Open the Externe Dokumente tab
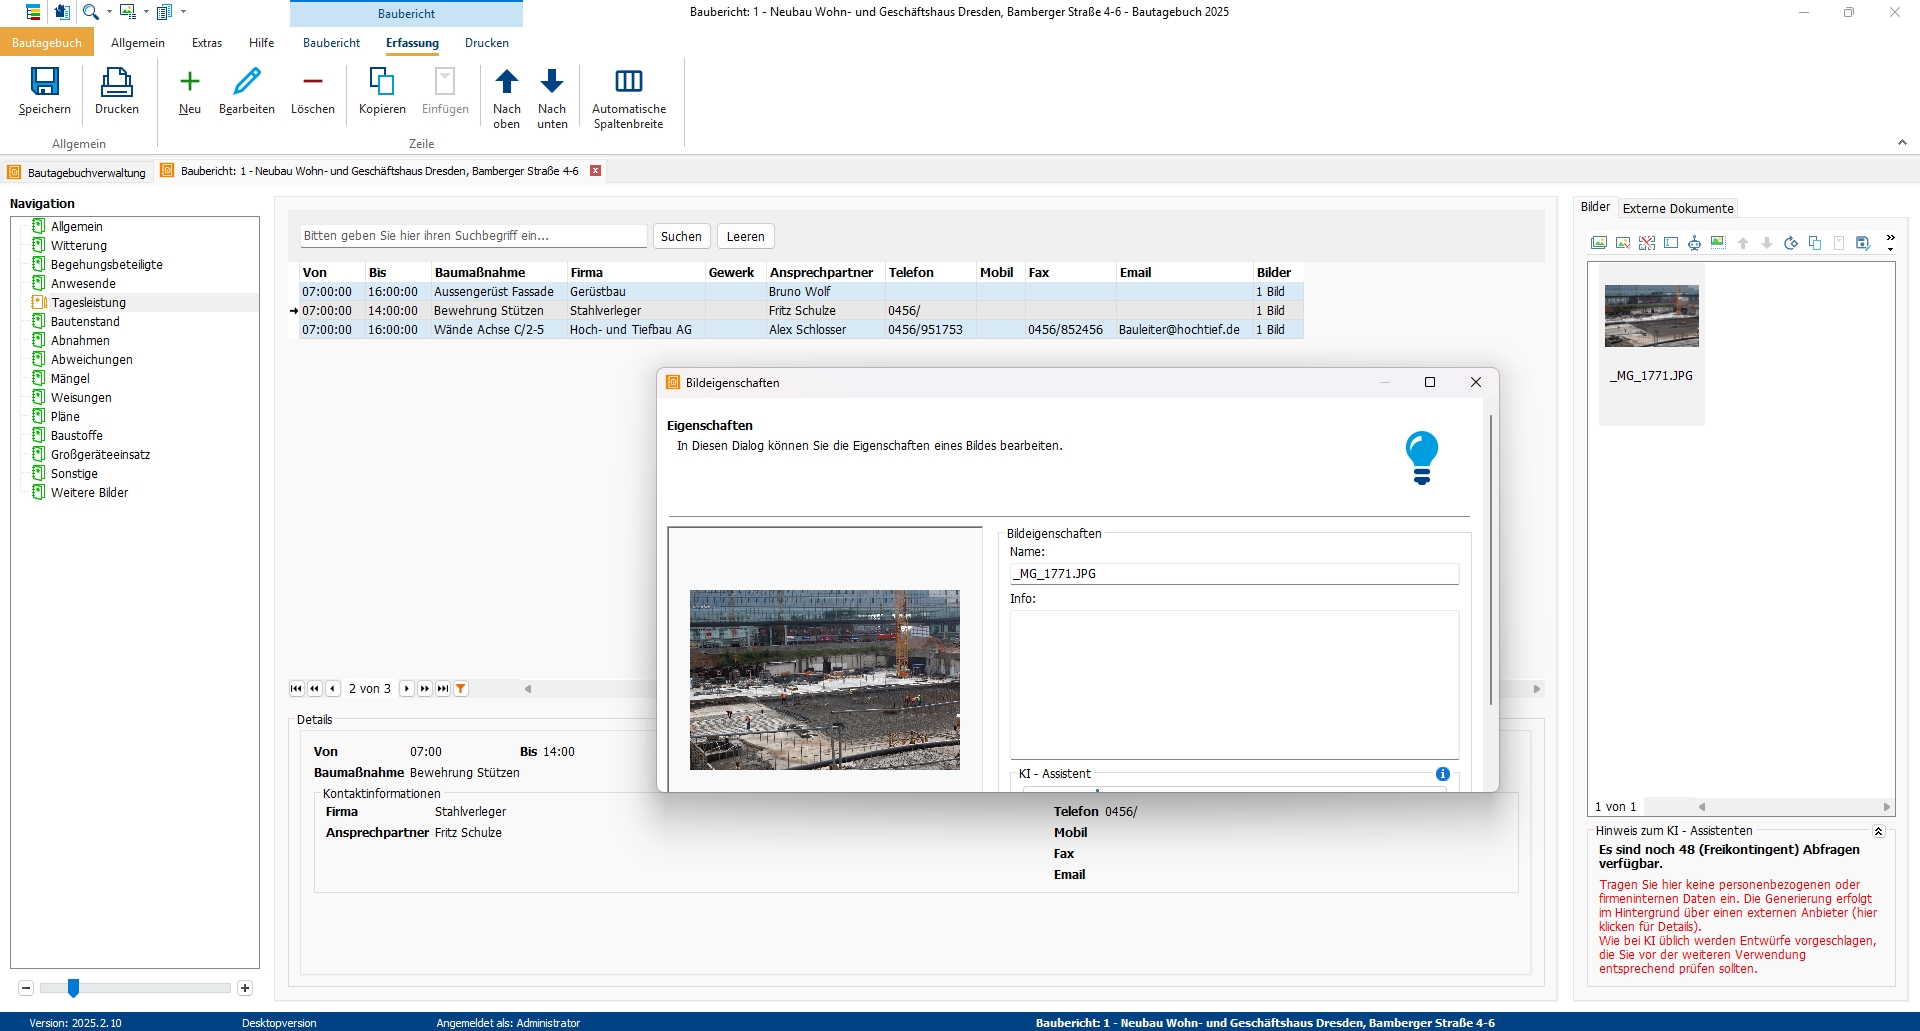The image size is (1920, 1031). (1677, 208)
